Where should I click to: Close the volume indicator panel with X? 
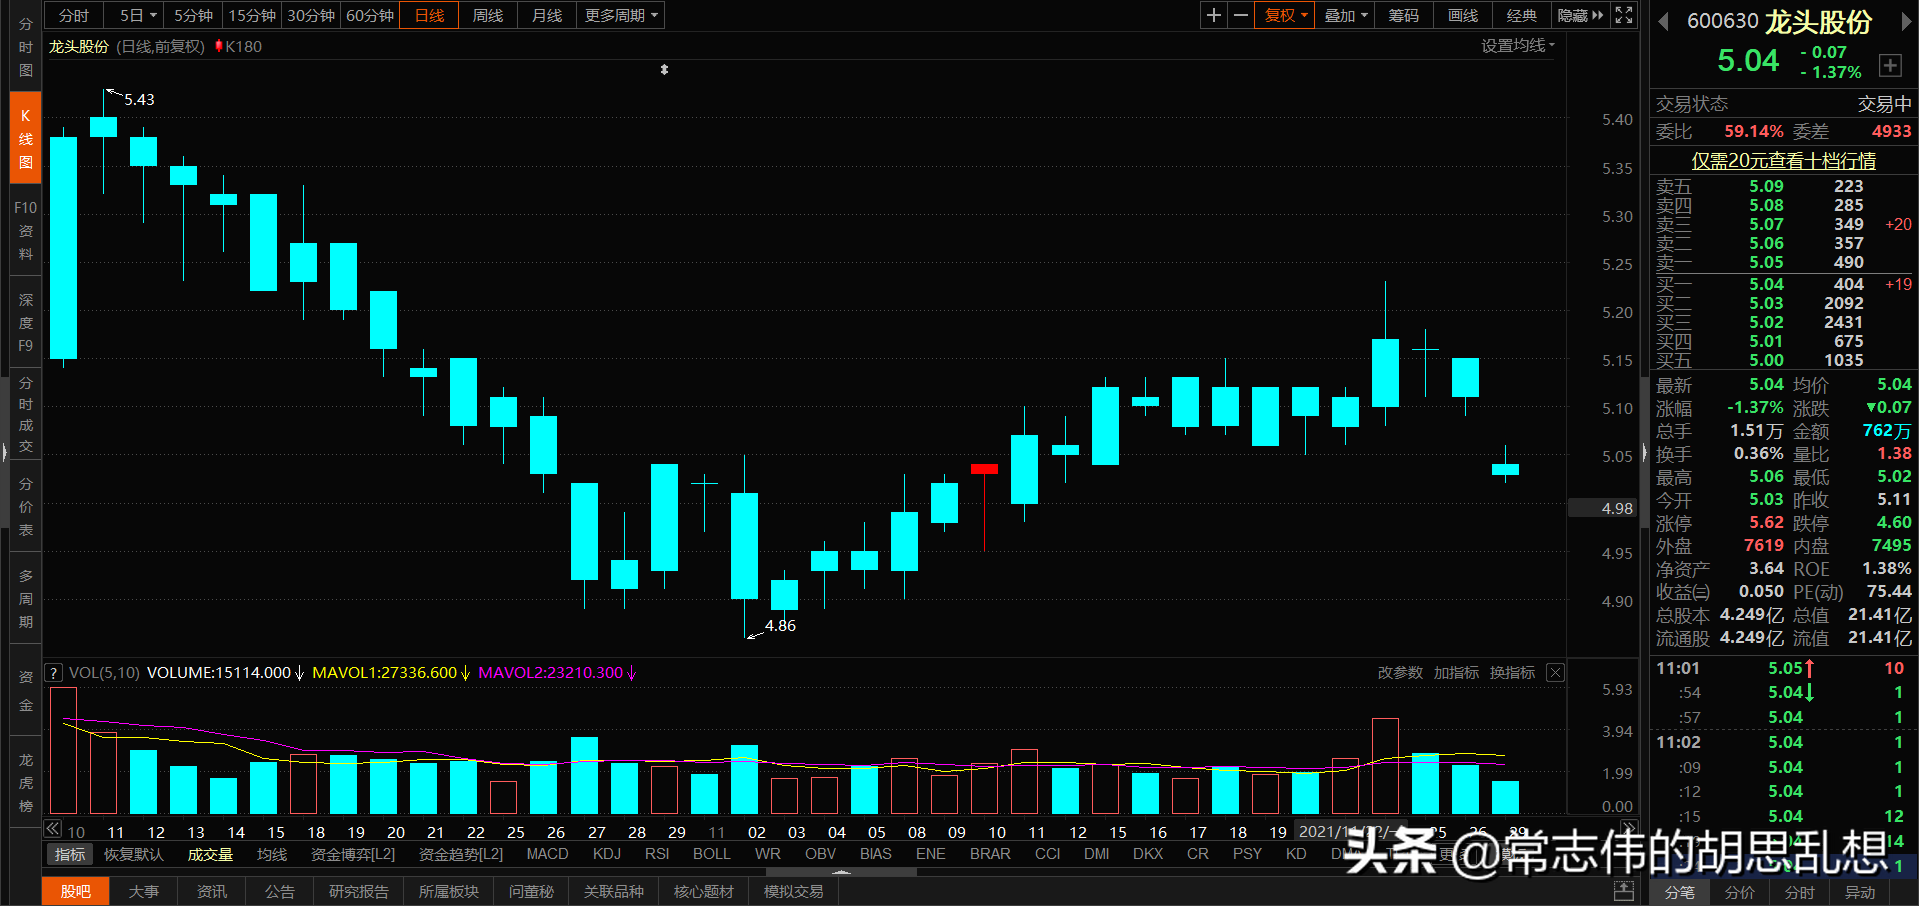(x=1555, y=672)
